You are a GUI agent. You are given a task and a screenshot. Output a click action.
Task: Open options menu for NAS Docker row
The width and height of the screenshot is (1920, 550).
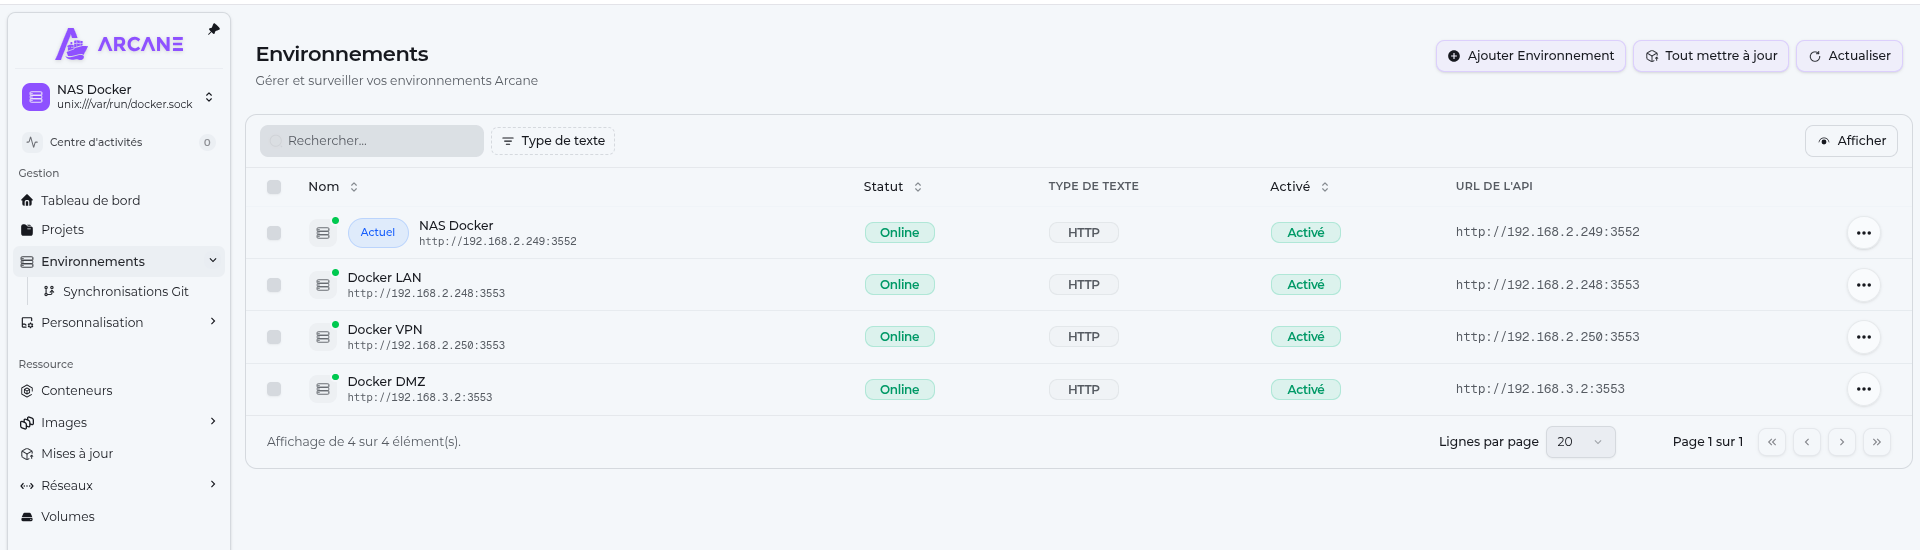pos(1863,233)
